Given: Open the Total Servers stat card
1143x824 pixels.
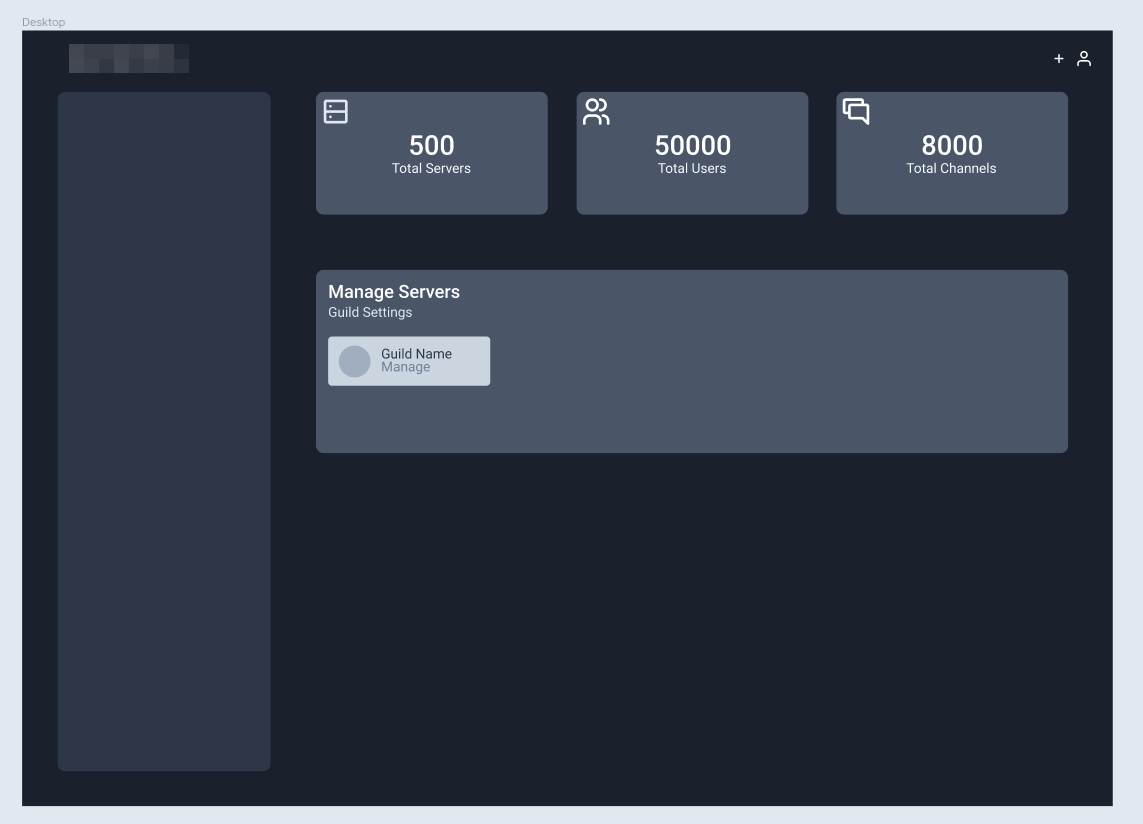Looking at the screenshot, I should coord(432,153).
